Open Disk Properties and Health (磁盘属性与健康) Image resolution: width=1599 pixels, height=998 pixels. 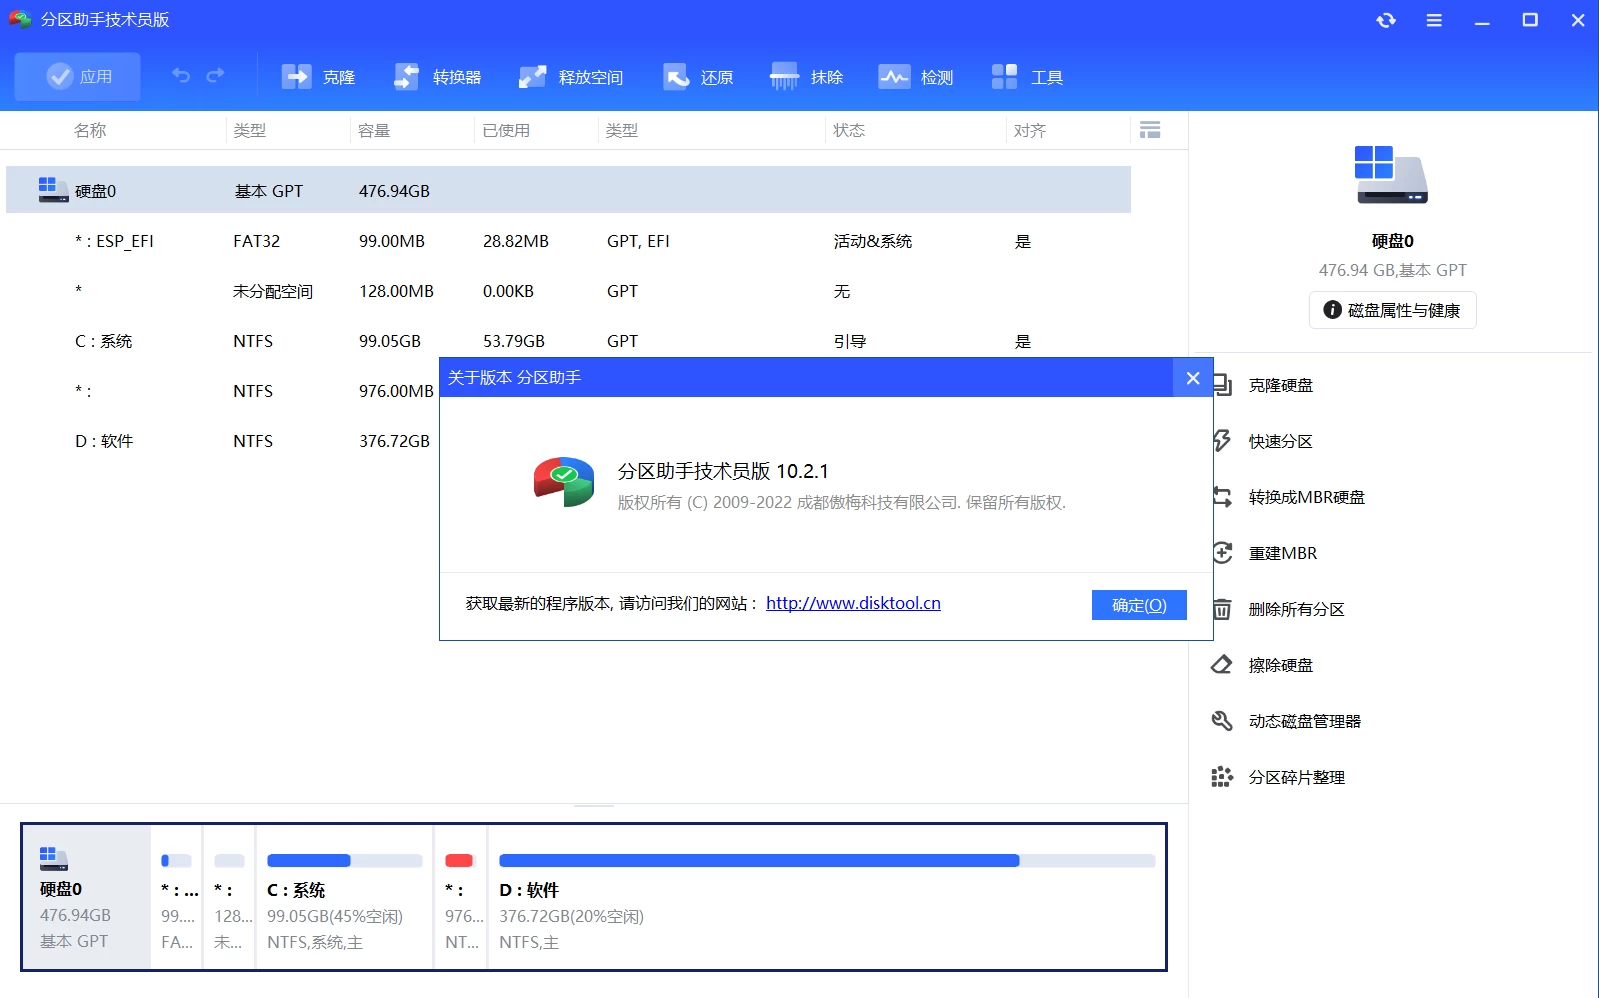click(x=1392, y=310)
